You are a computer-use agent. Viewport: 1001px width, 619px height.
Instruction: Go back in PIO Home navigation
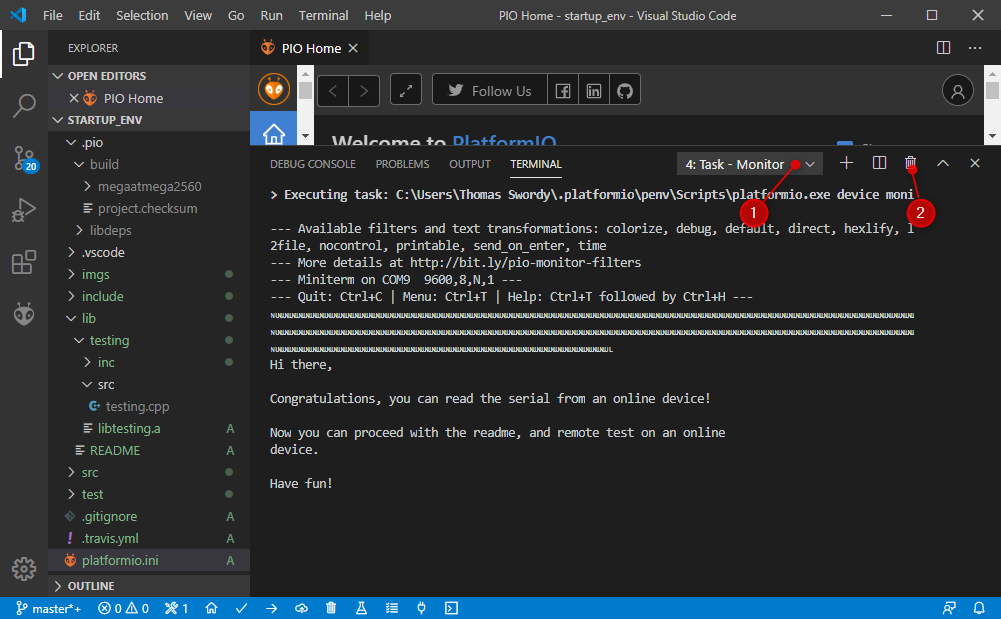pos(333,91)
